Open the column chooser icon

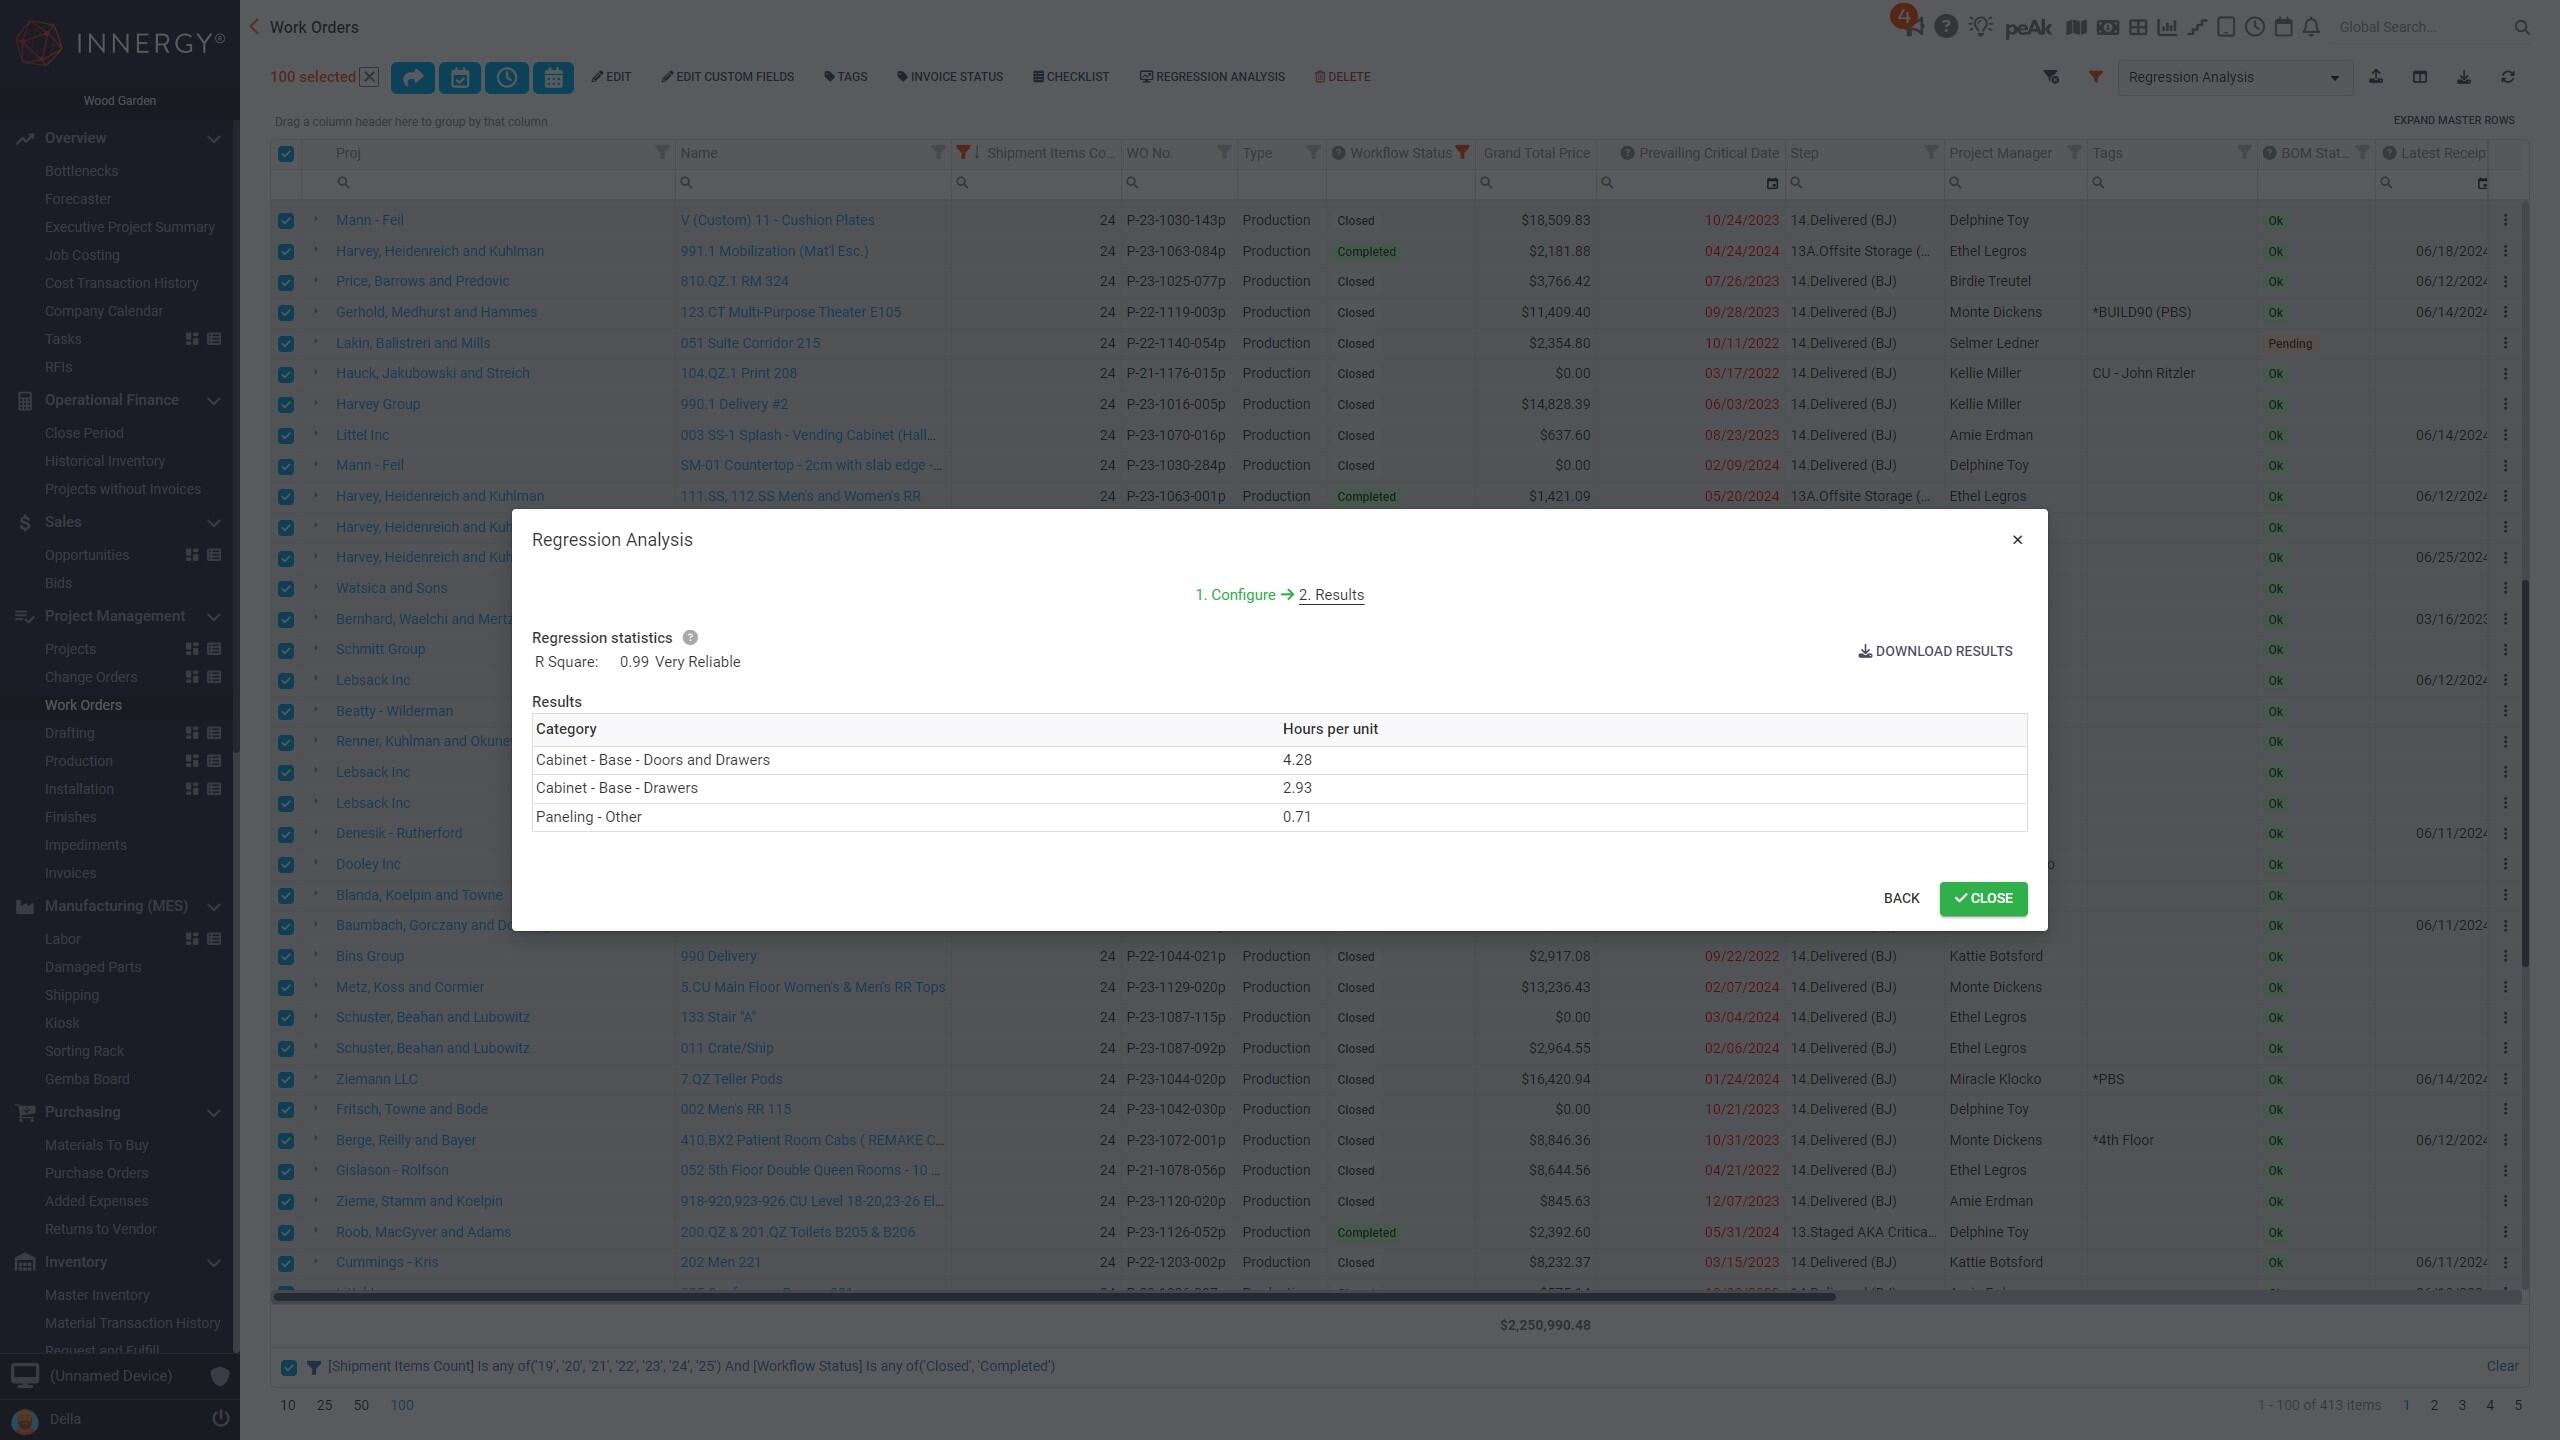tap(2420, 77)
